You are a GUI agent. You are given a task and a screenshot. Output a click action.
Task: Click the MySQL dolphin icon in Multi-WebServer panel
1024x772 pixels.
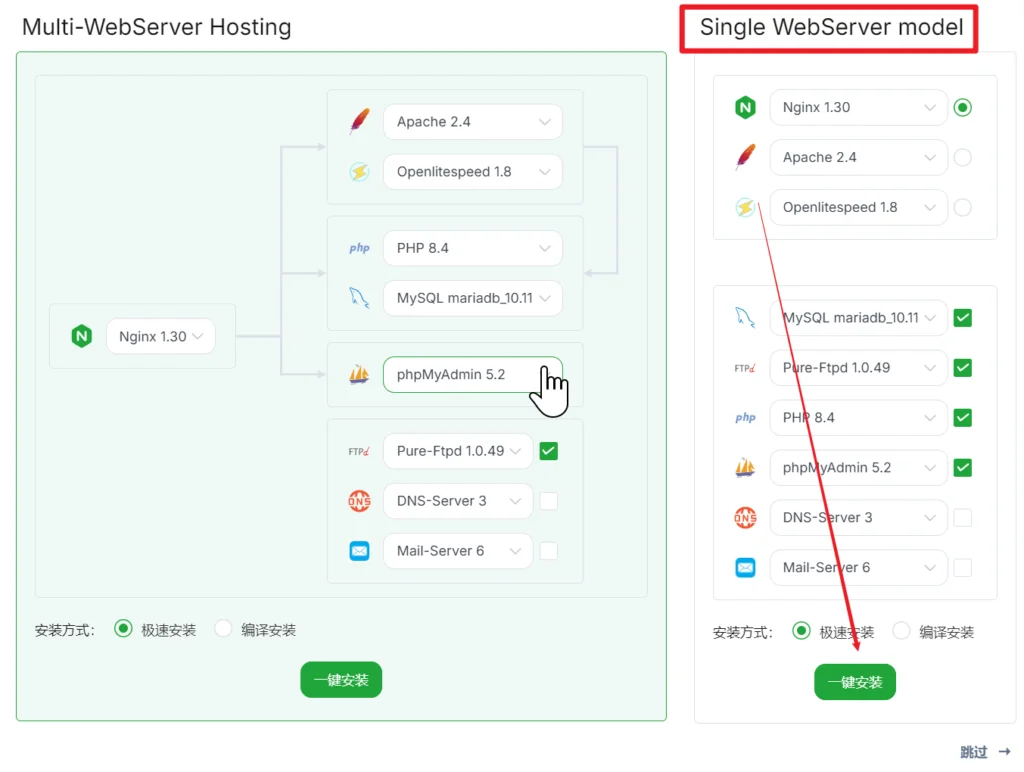(x=359, y=298)
